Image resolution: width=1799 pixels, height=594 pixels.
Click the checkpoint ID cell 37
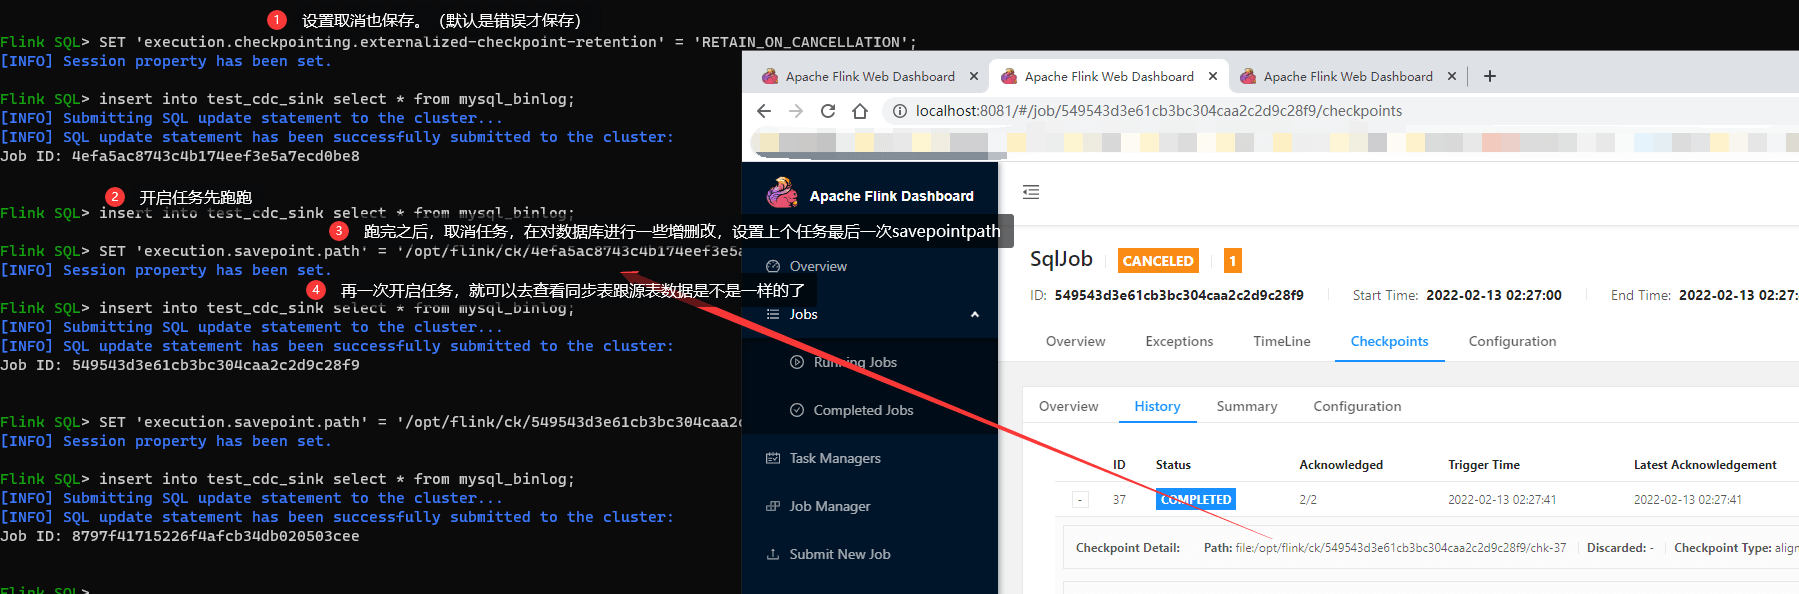click(1119, 499)
